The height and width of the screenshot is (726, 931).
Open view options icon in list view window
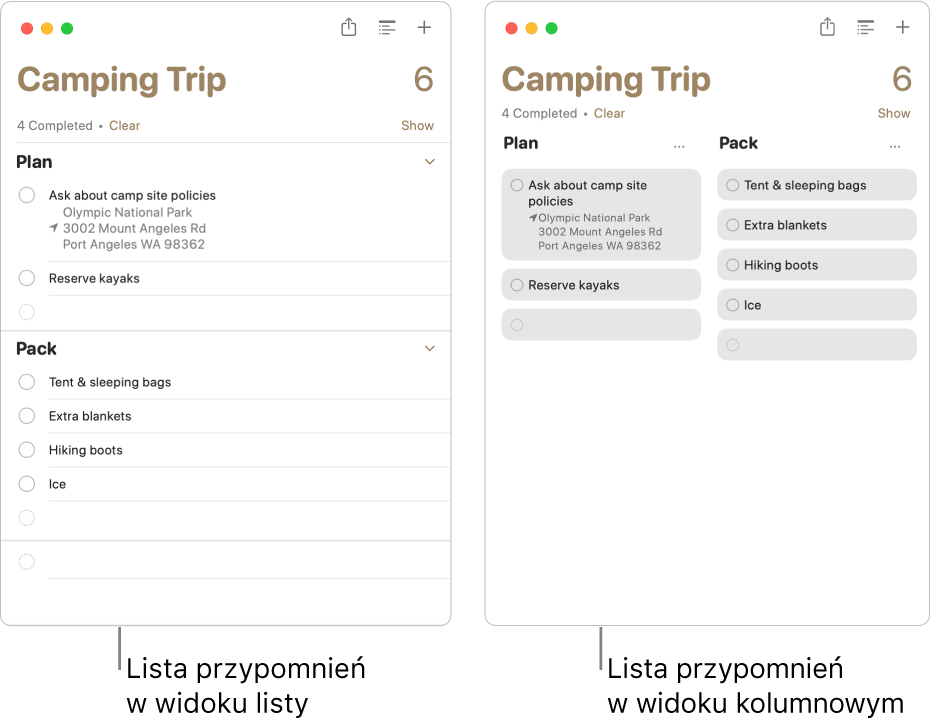point(387,28)
